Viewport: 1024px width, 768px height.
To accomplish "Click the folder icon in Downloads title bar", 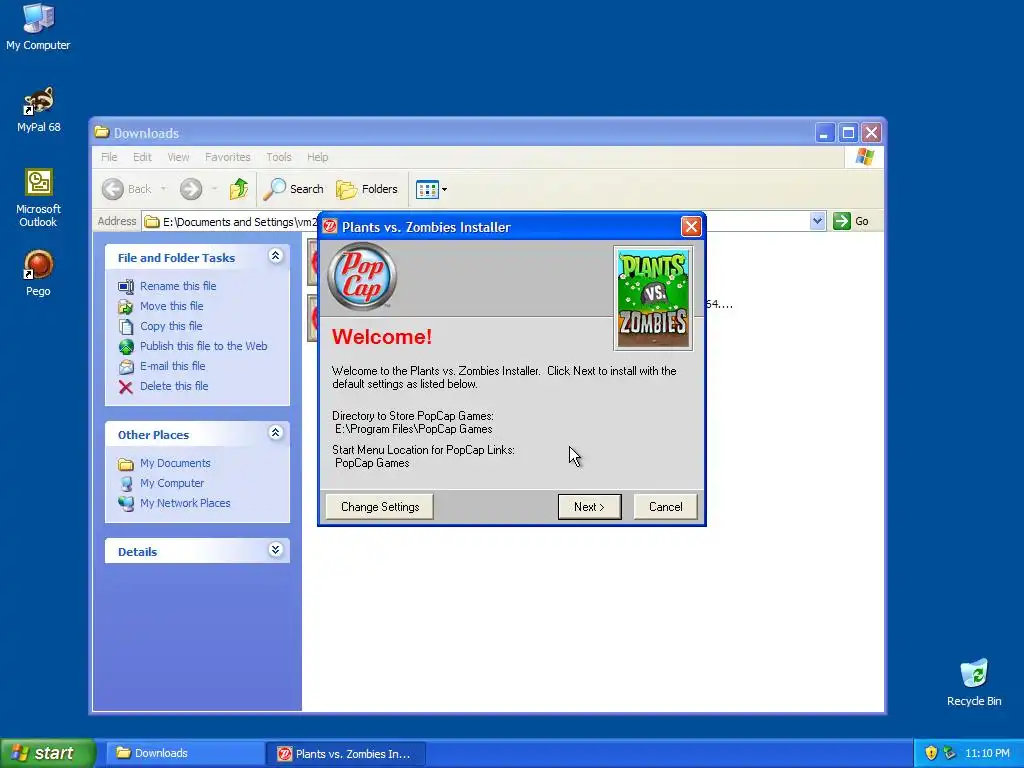I will pyautogui.click(x=101, y=133).
